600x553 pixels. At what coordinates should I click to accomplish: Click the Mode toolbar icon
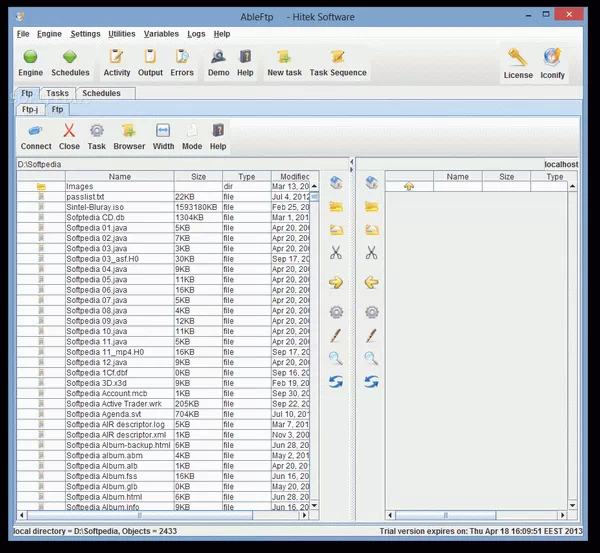(192, 131)
